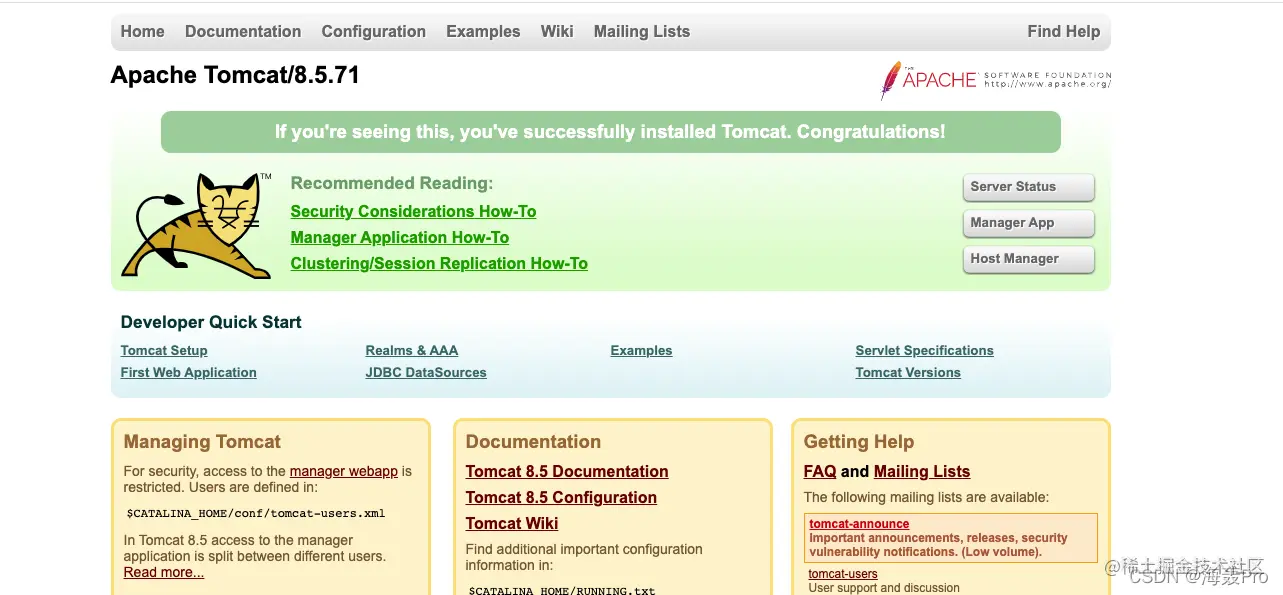Screen dimensions: 1283x595
Task: Go to Configuration in the top bar
Action: pyautogui.click(x=374, y=32)
